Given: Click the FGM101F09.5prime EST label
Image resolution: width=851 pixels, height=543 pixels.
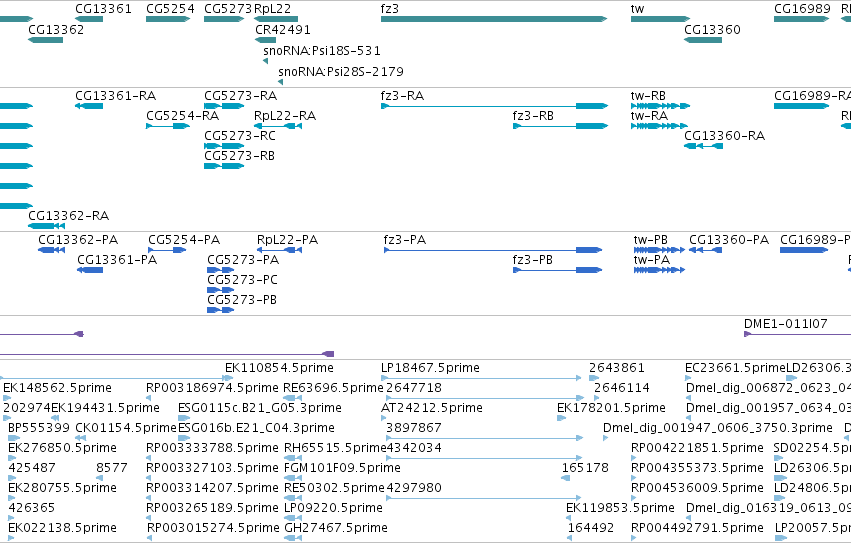Looking at the screenshot, I should [x=342, y=468].
